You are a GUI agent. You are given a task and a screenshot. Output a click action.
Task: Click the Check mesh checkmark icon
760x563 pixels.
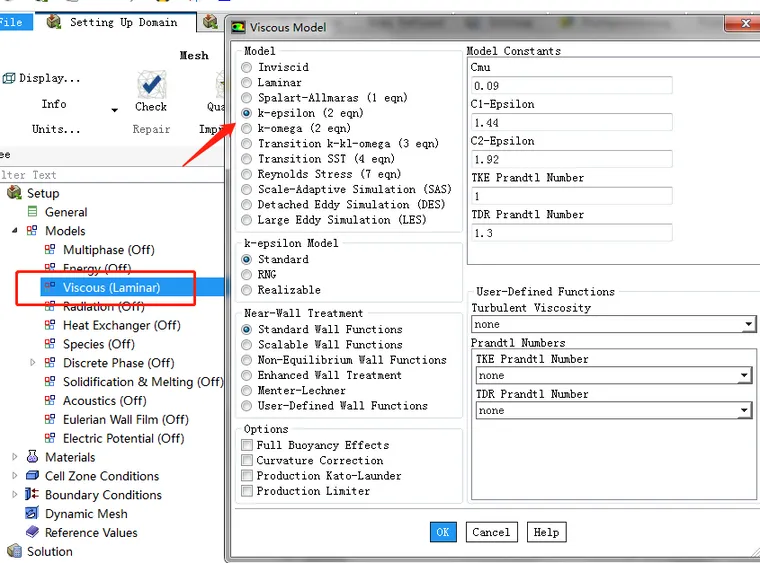(151, 84)
